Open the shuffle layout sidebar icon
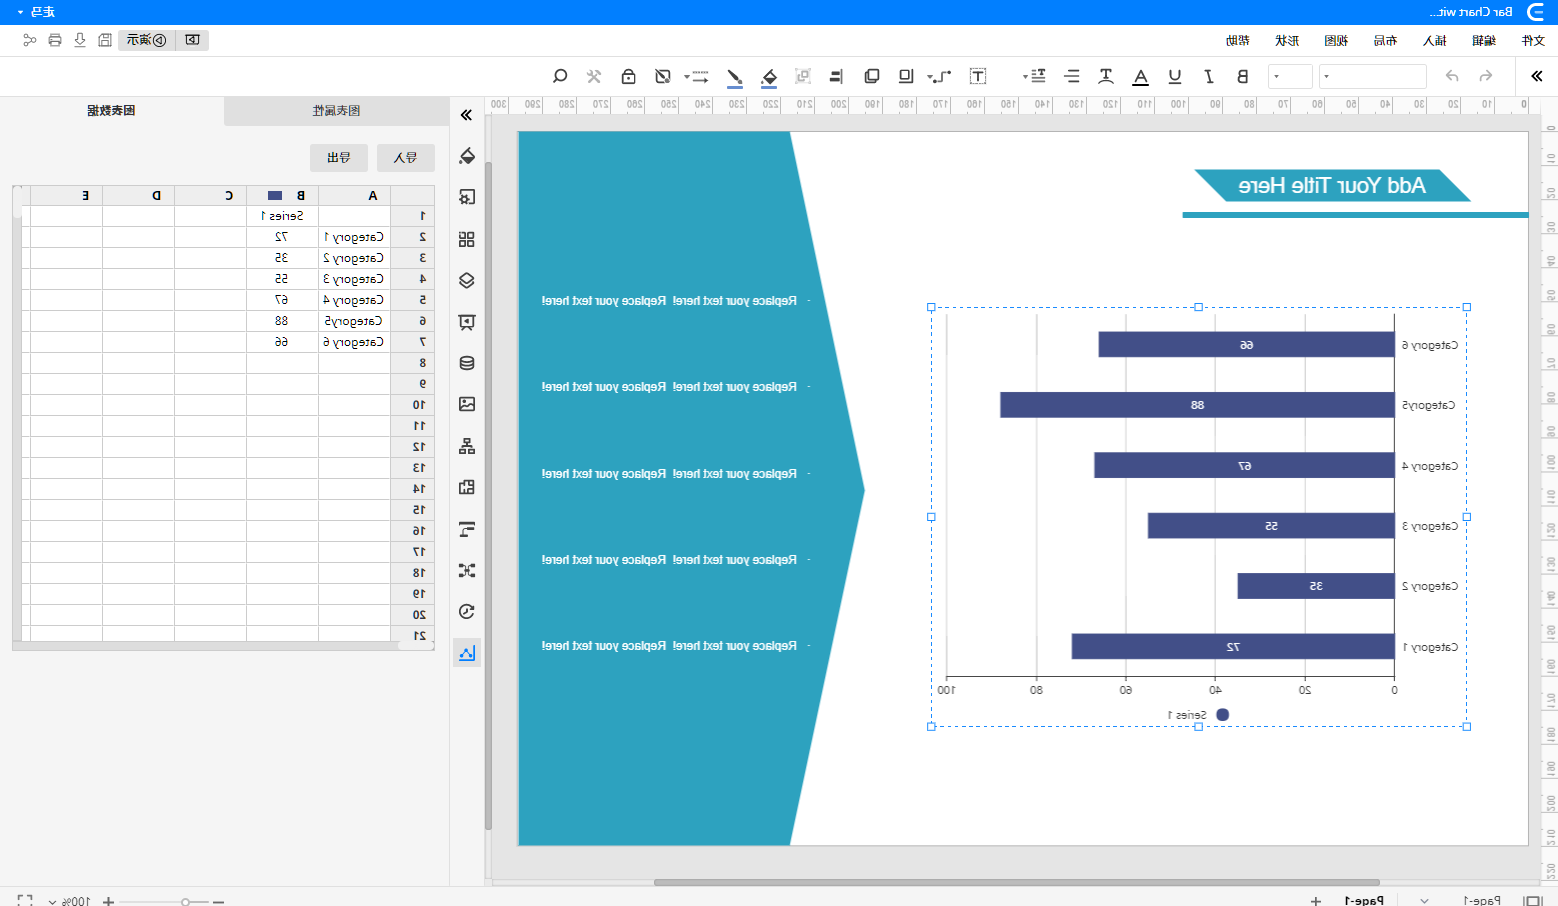This screenshot has width=1558, height=906. point(467,570)
